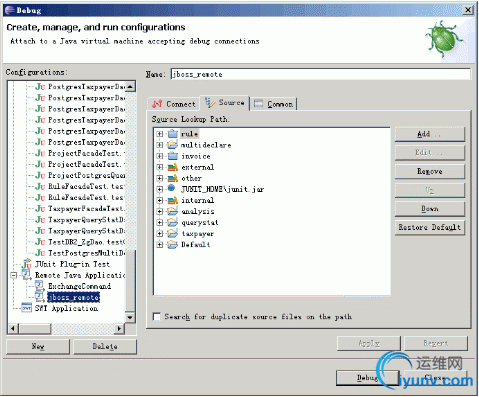Open the Common tab
Viewport: 479px width, 397px height.
273,104
